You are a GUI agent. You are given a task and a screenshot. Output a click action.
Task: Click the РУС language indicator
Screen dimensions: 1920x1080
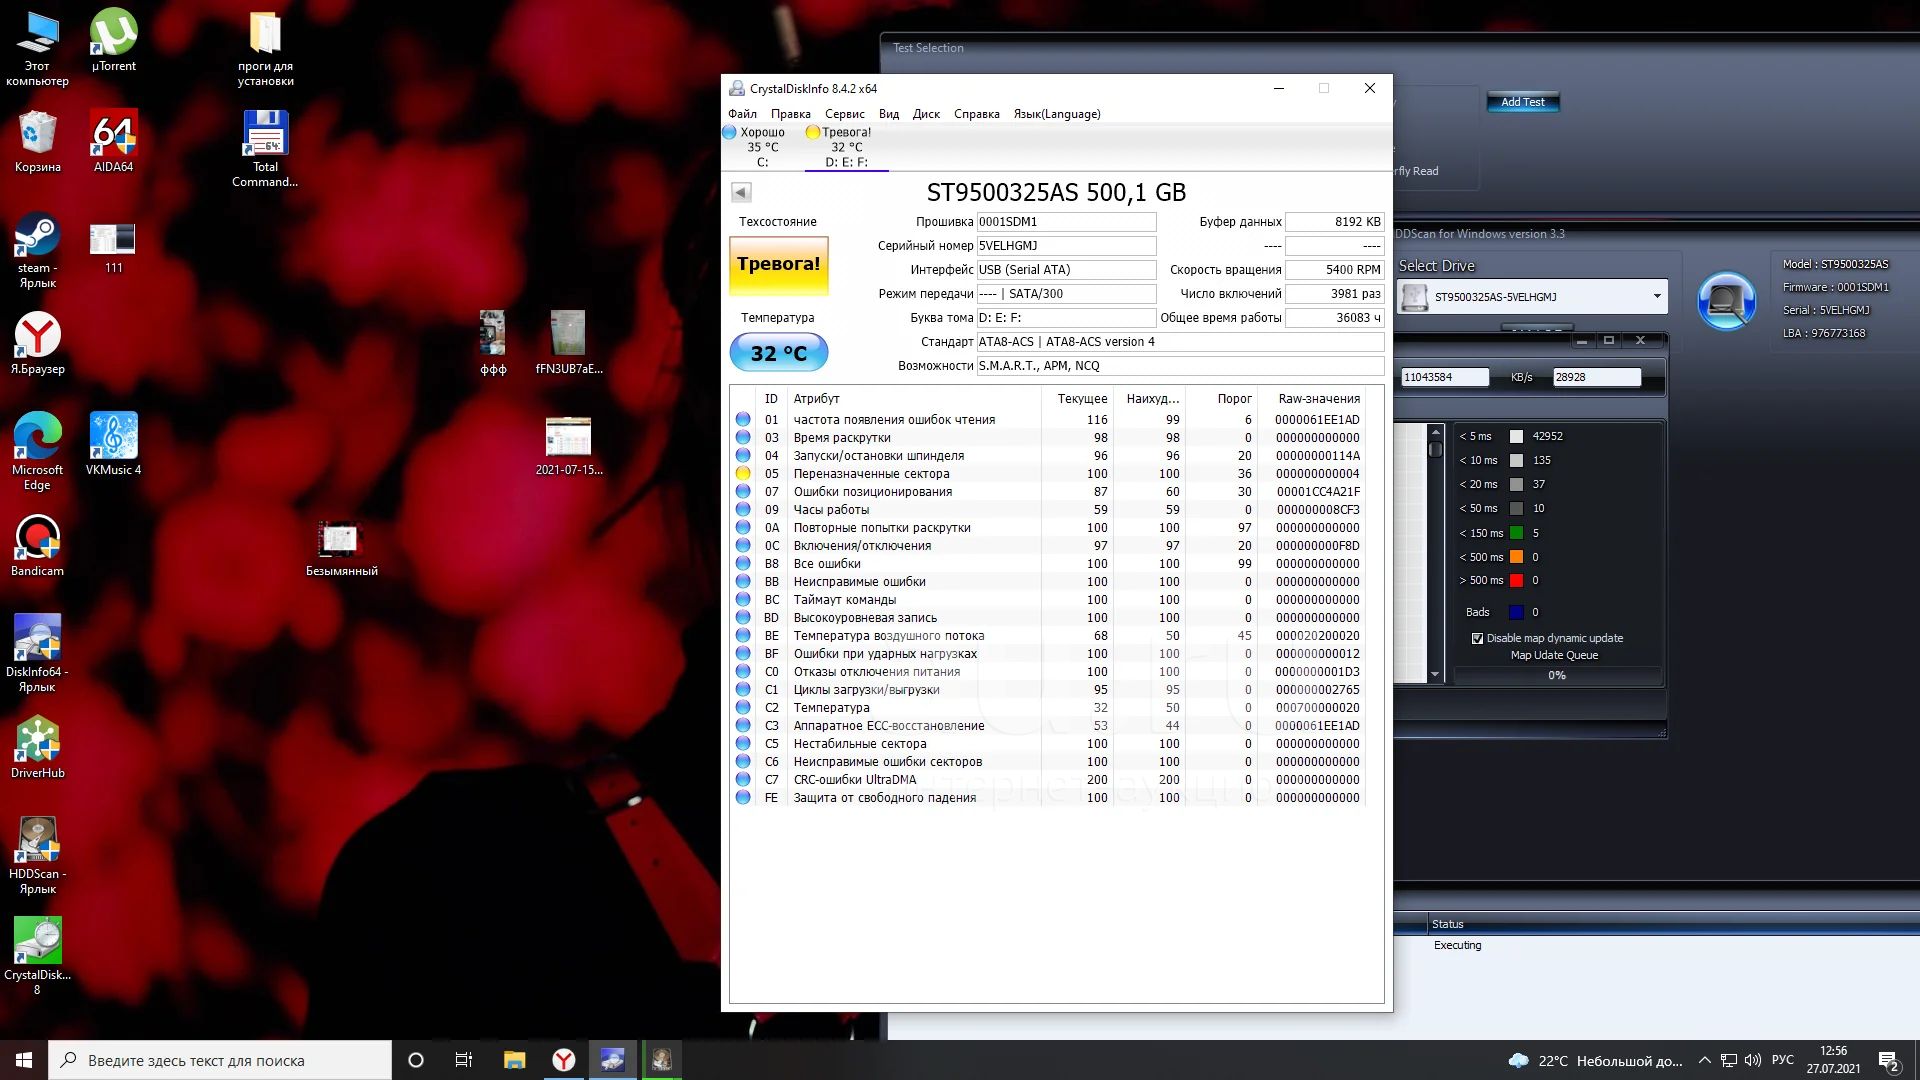tap(1783, 1060)
